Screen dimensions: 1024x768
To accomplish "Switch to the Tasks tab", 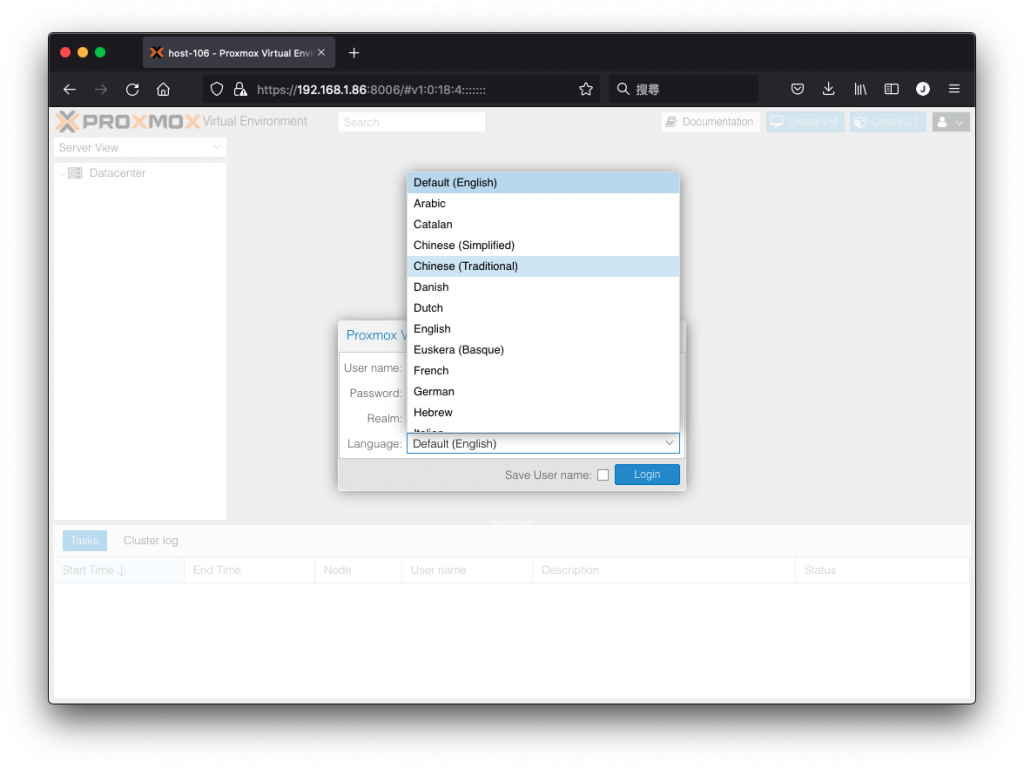I will point(85,541).
